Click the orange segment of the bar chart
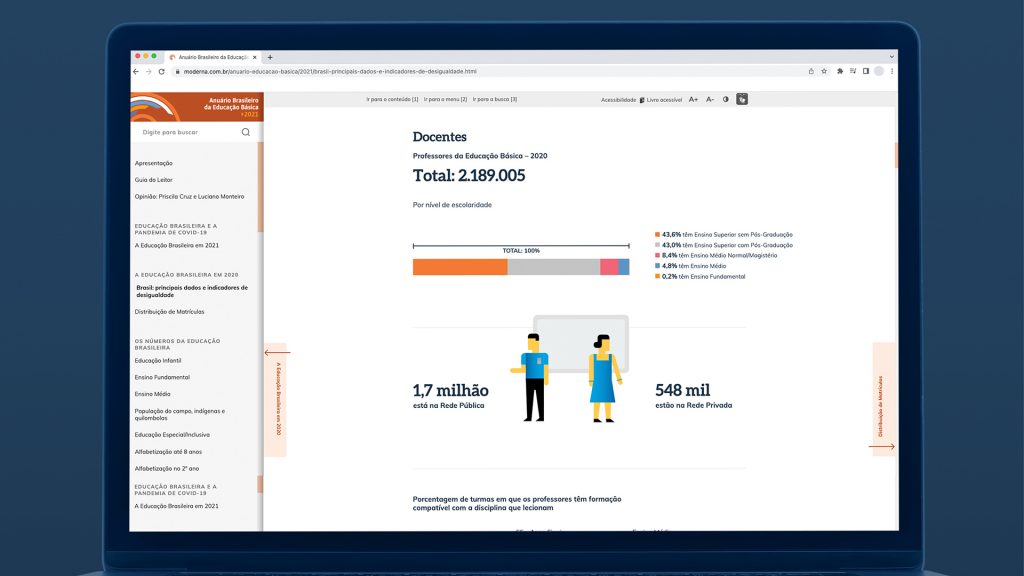Viewport: 1024px width, 576px height. (x=460, y=267)
